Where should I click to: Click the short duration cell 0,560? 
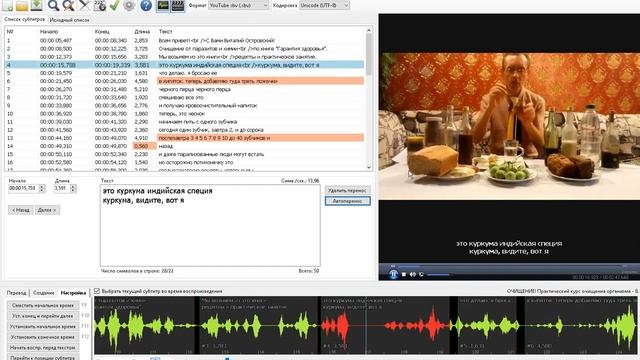tap(144, 146)
